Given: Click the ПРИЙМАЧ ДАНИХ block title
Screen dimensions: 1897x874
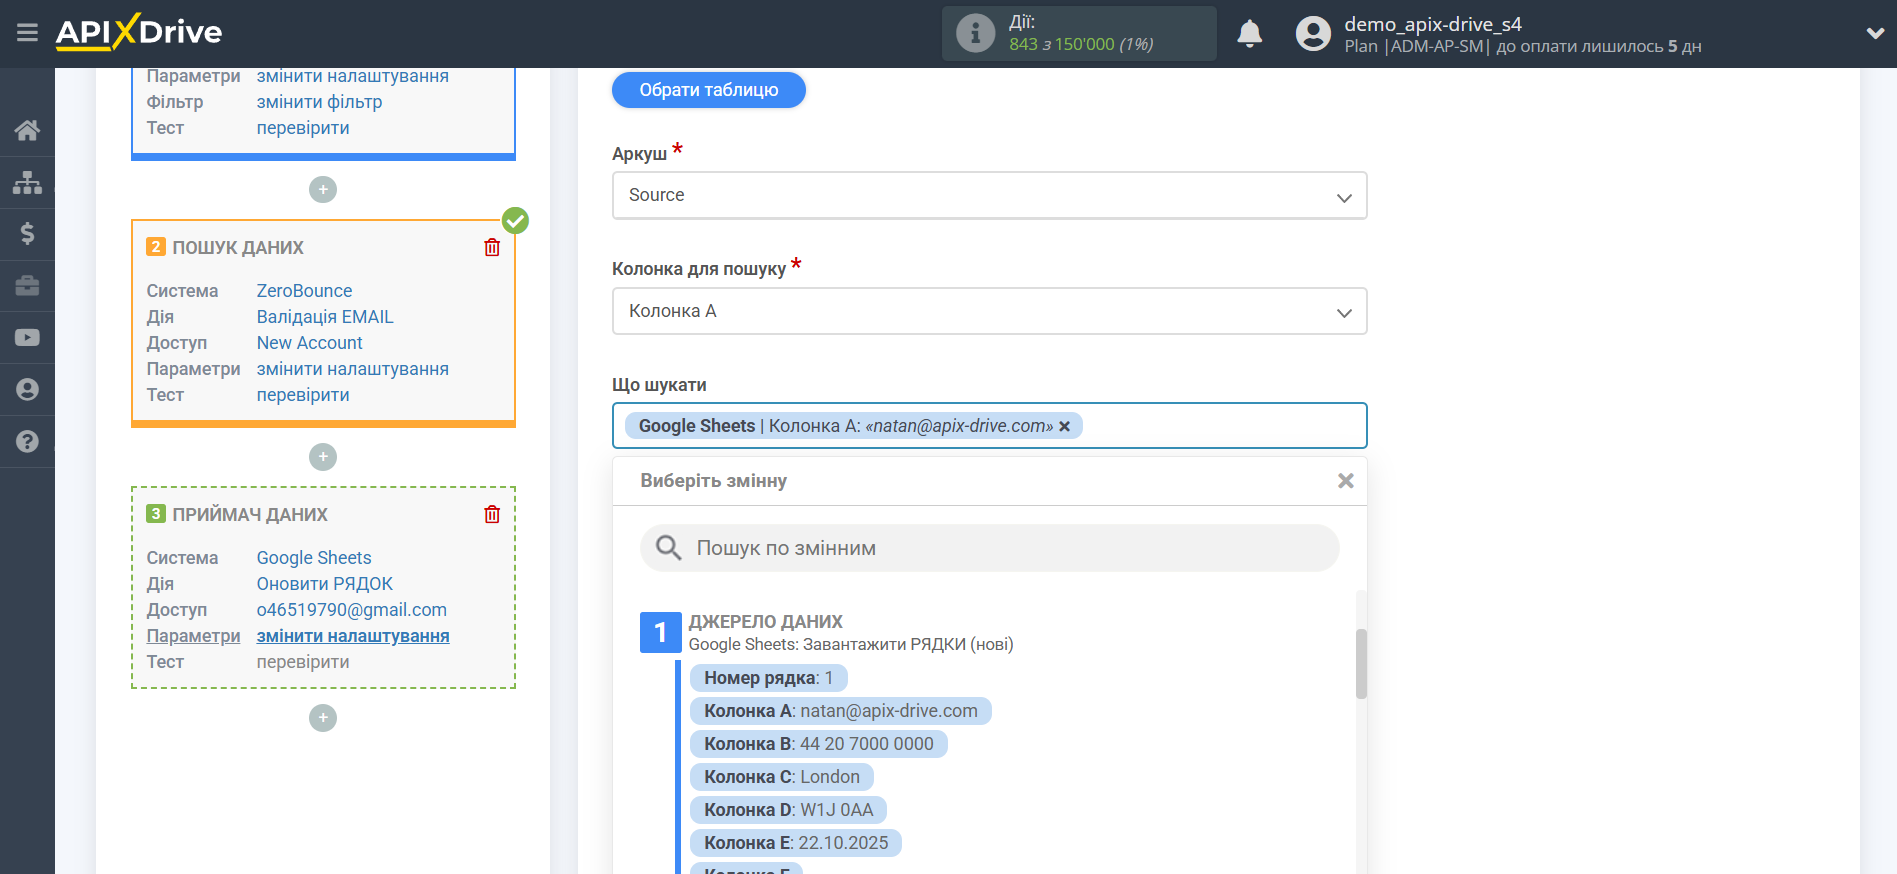Looking at the screenshot, I should 250,515.
